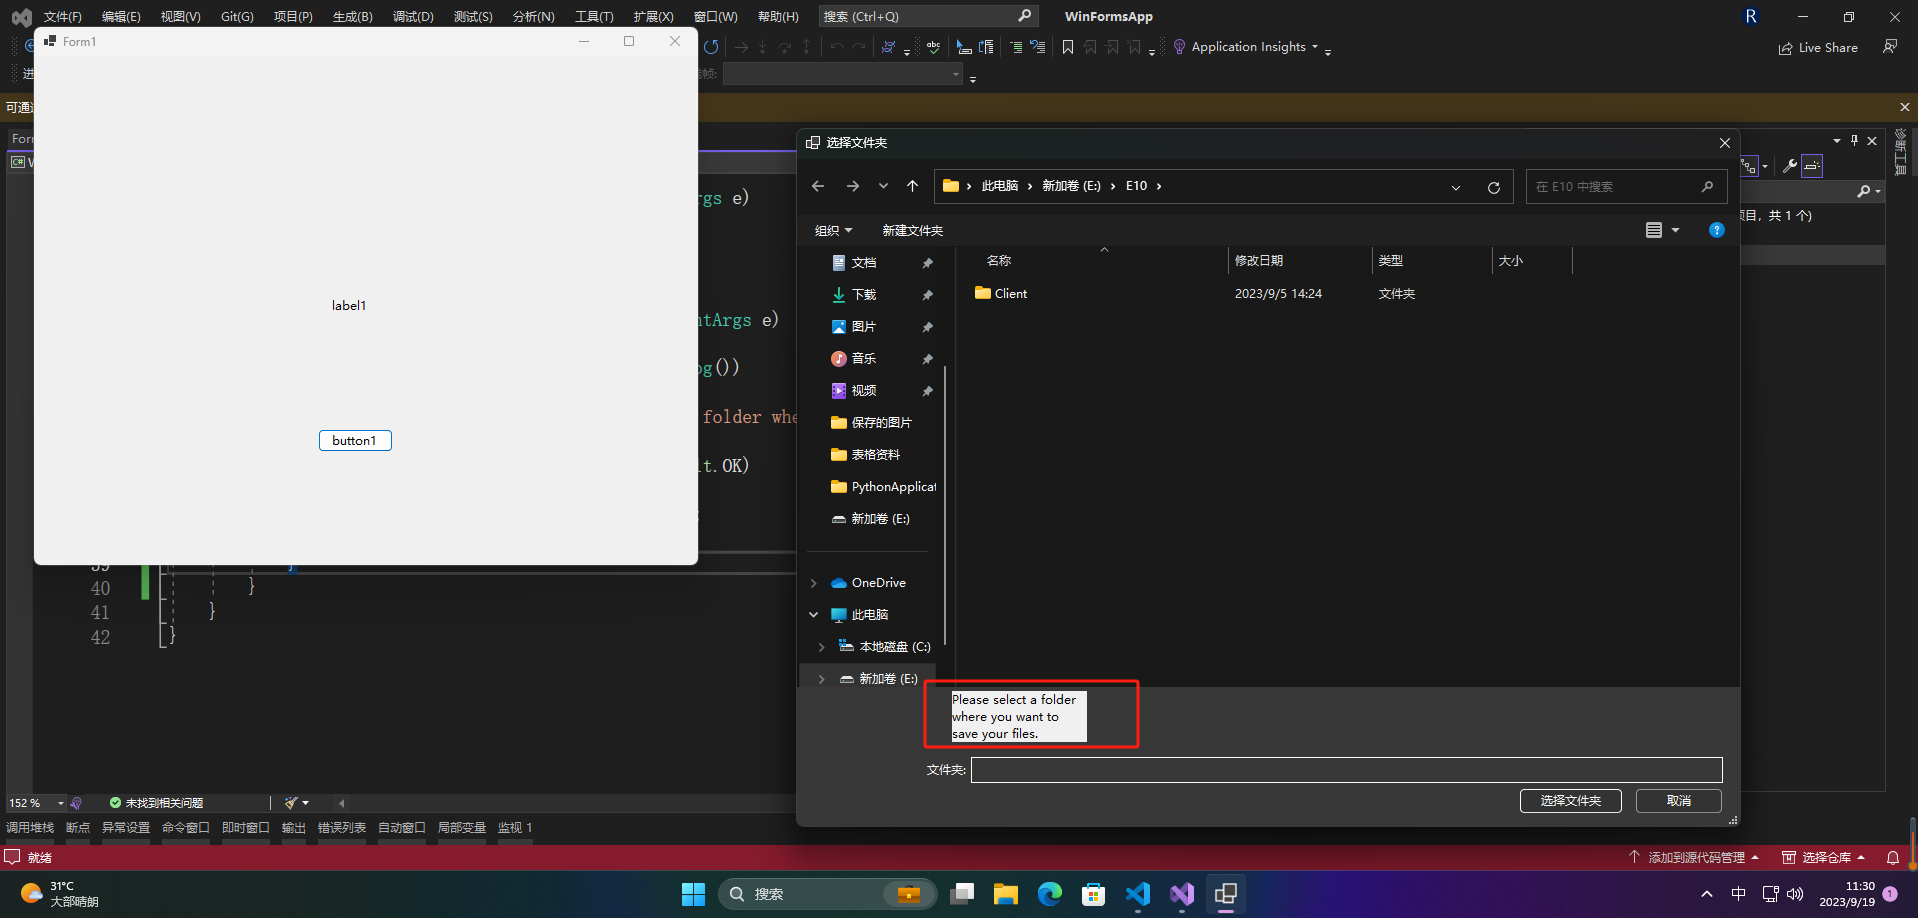This screenshot has height=918, width=1918.
Task: Open the 编辑(E) menu
Action: click(121, 17)
